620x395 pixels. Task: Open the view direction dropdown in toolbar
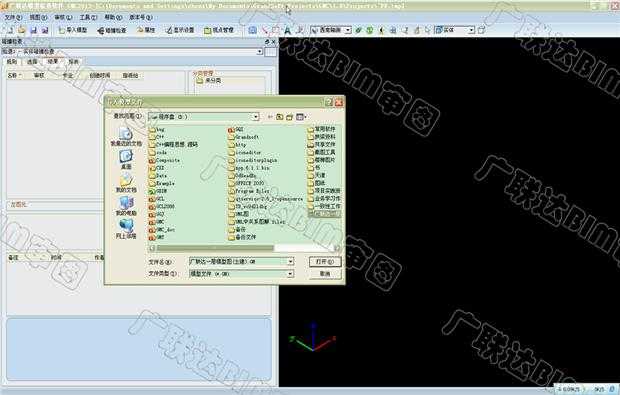tap(348, 30)
